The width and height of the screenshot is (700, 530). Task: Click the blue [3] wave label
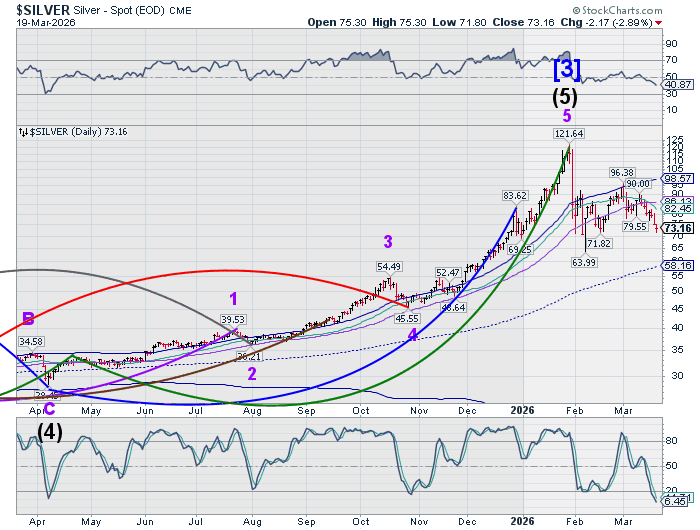point(567,70)
